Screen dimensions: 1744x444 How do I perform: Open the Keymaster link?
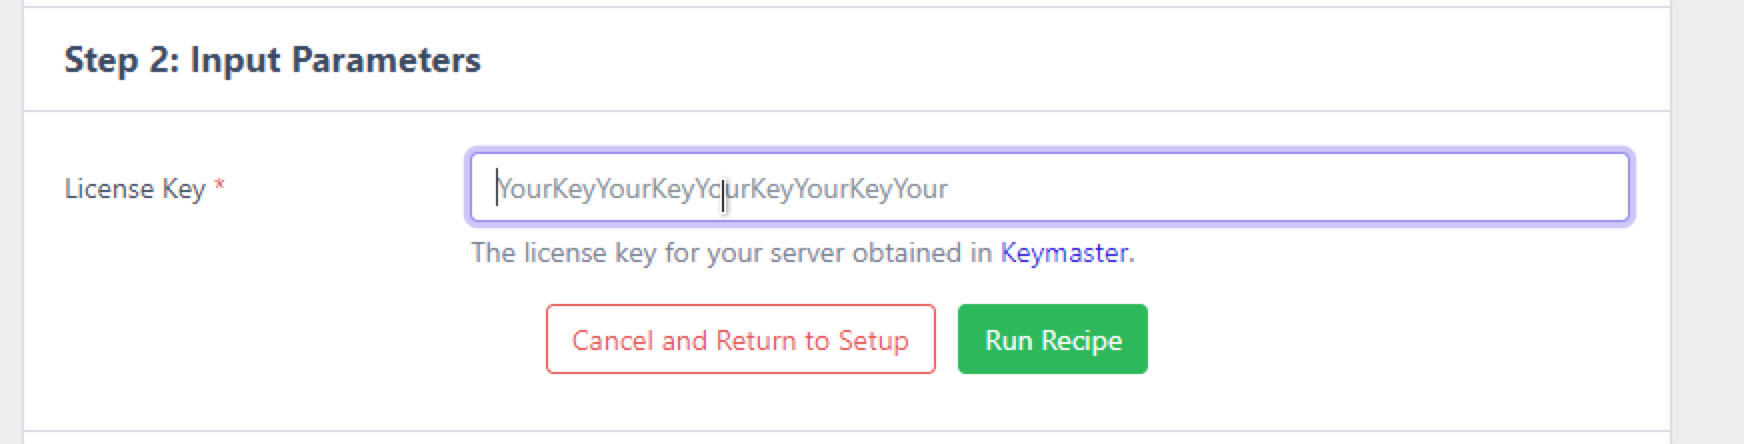[x=1064, y=253]
